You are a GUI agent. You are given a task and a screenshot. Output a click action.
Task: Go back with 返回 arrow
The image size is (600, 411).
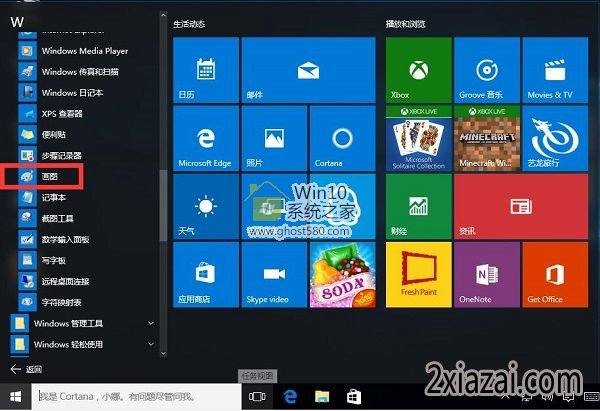coord(26,369)
